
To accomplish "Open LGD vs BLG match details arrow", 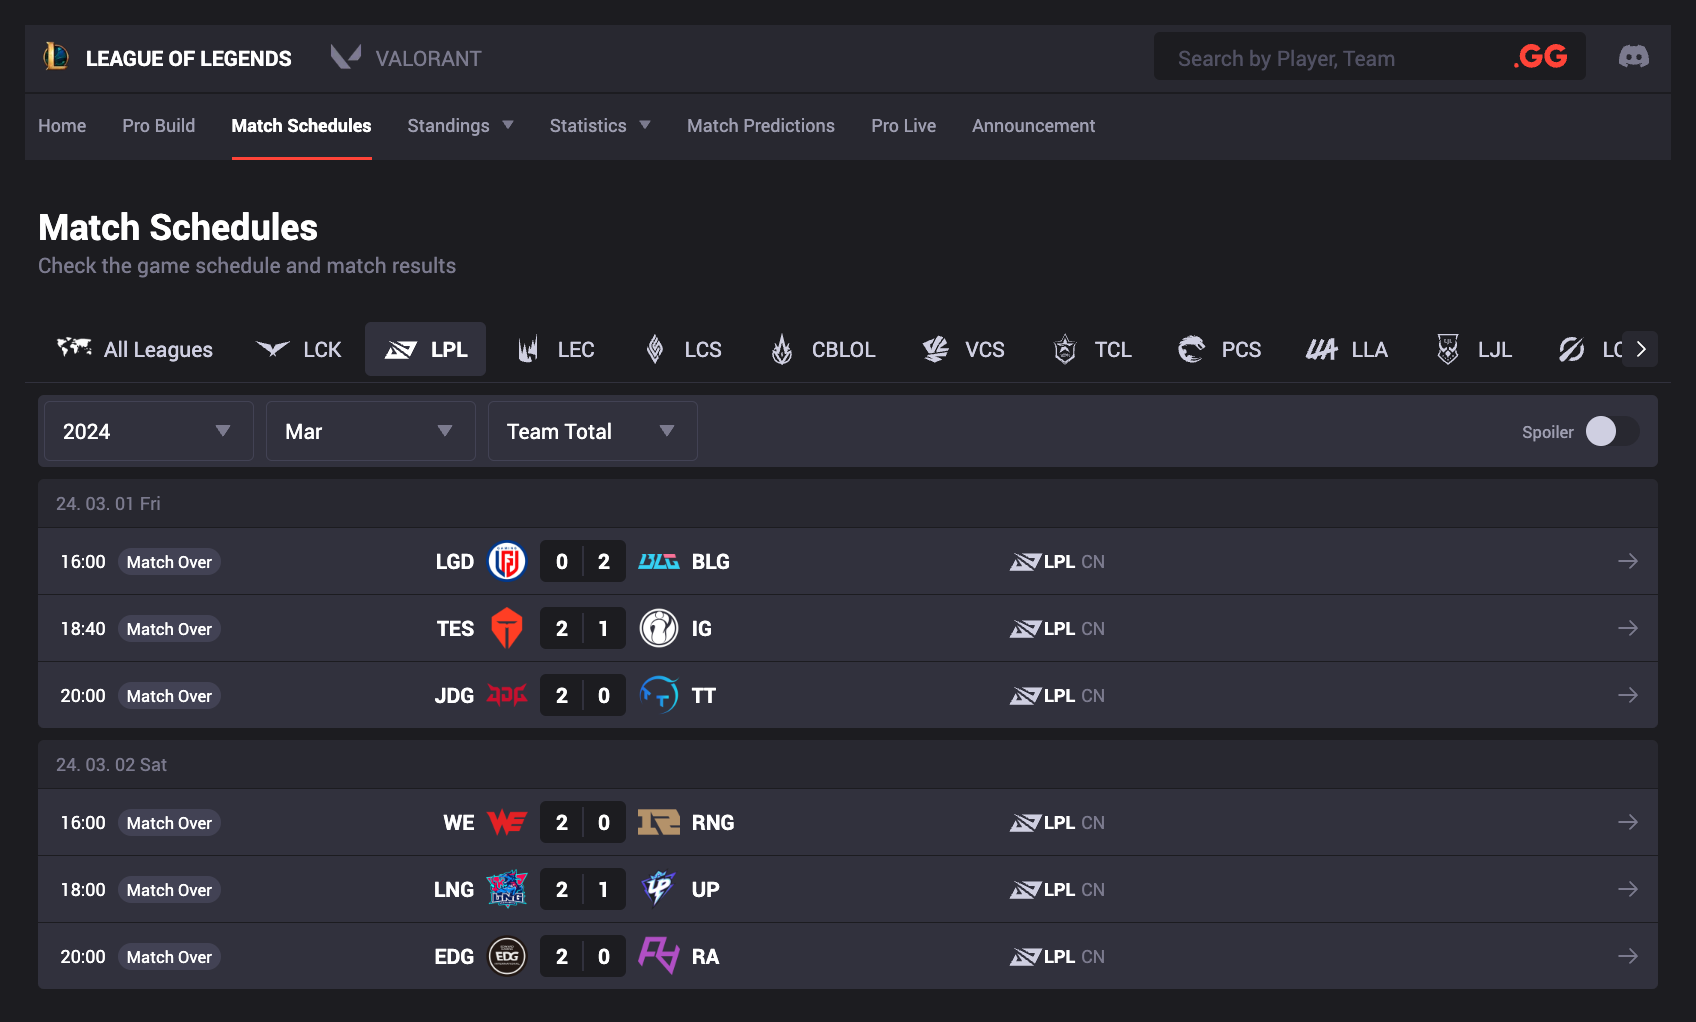I will pyautogui.click(x=1628, y=561).
